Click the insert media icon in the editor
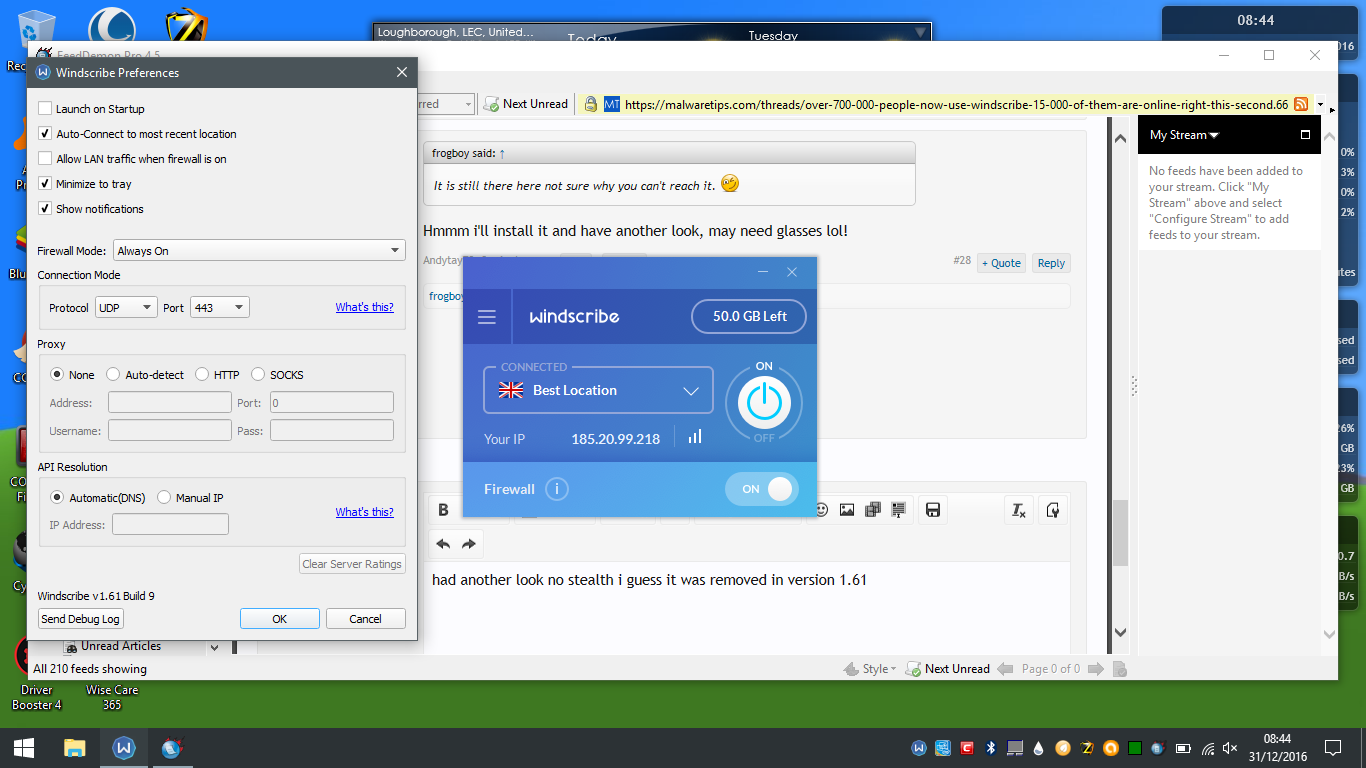The width and height of the screenshot is (1366, 768). pos(873,510)
